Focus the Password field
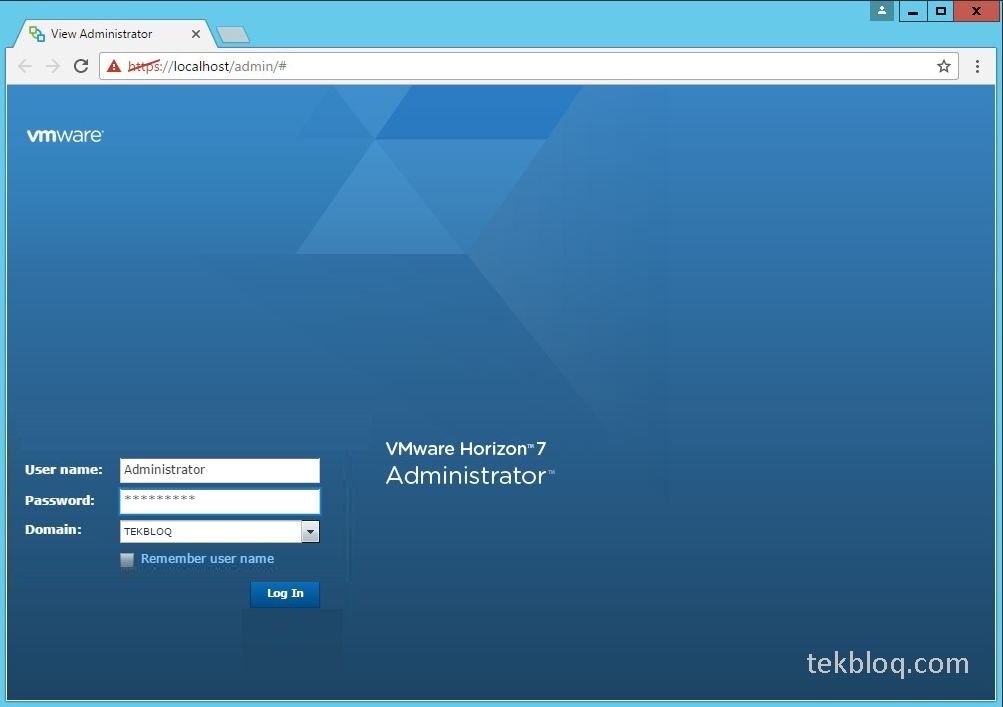 click(219, 502)
